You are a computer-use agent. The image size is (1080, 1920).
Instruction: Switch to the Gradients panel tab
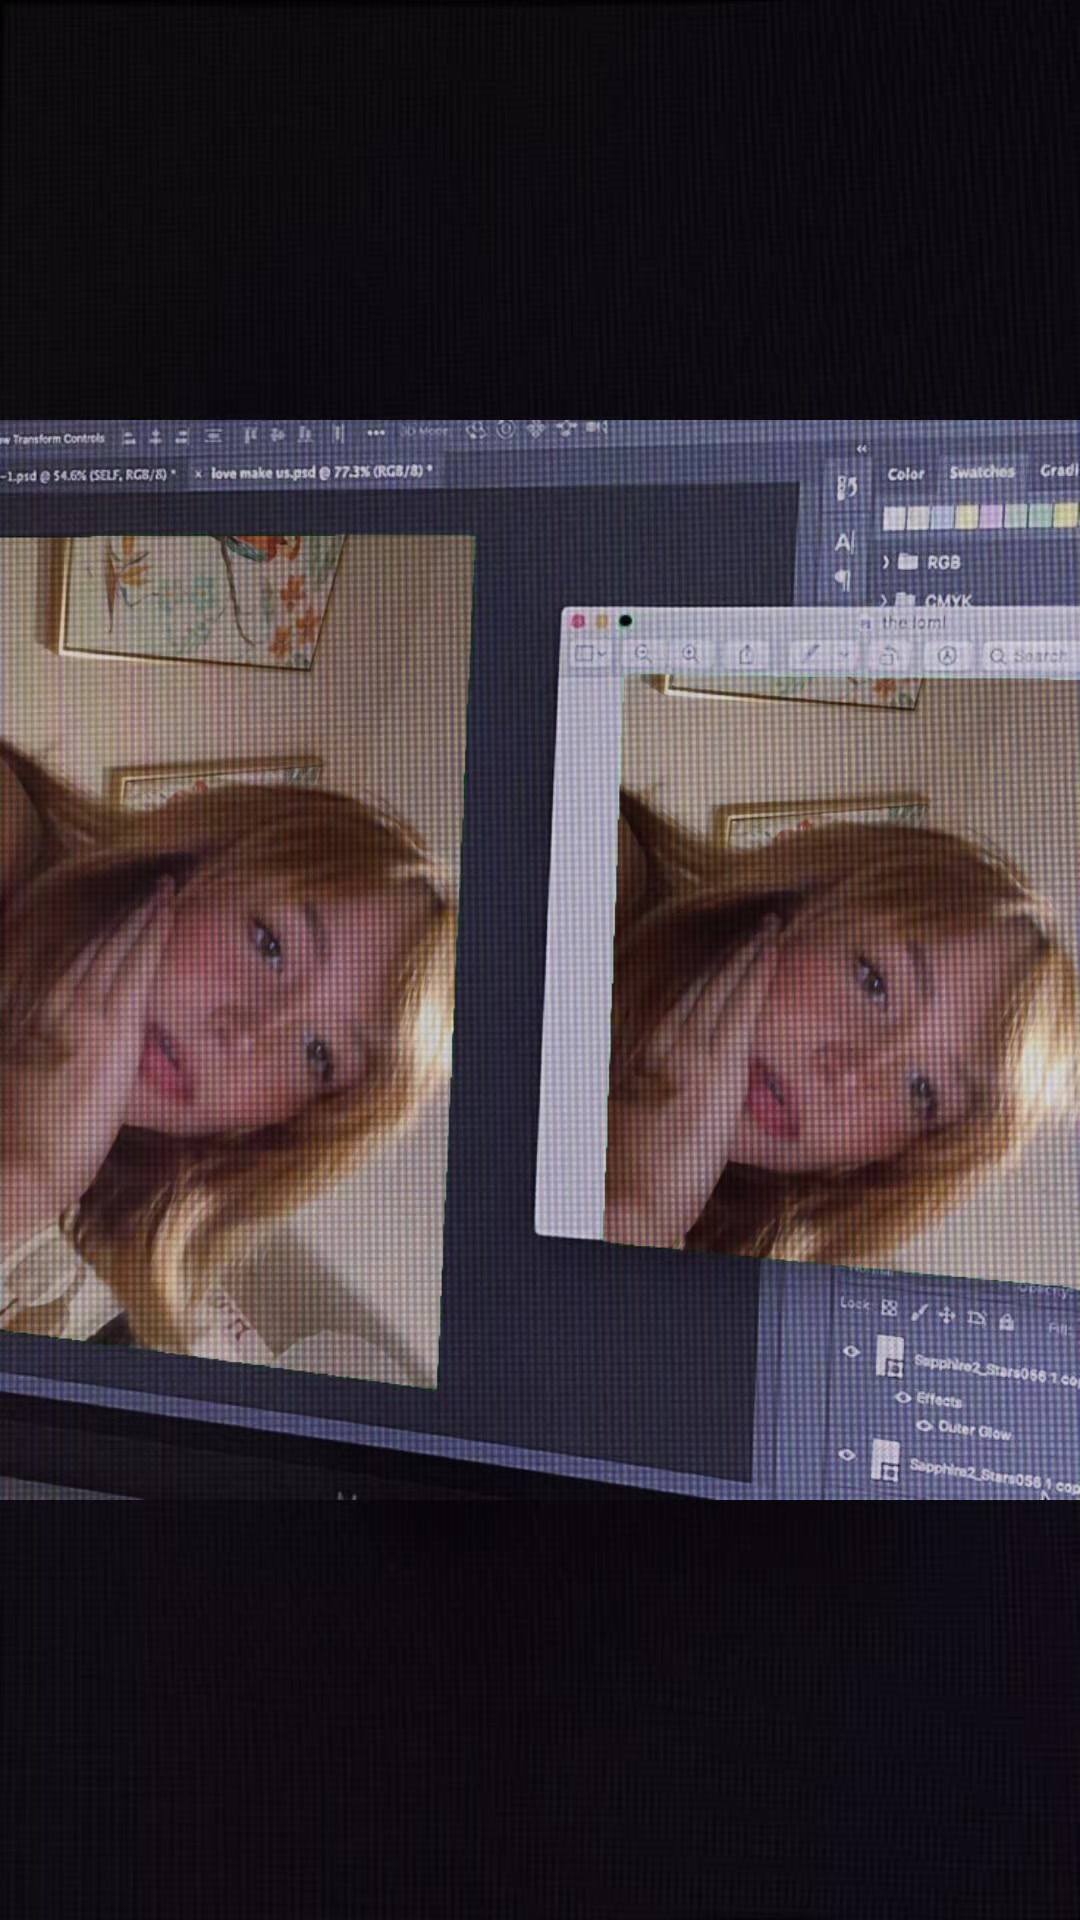tap(1058, 470)
